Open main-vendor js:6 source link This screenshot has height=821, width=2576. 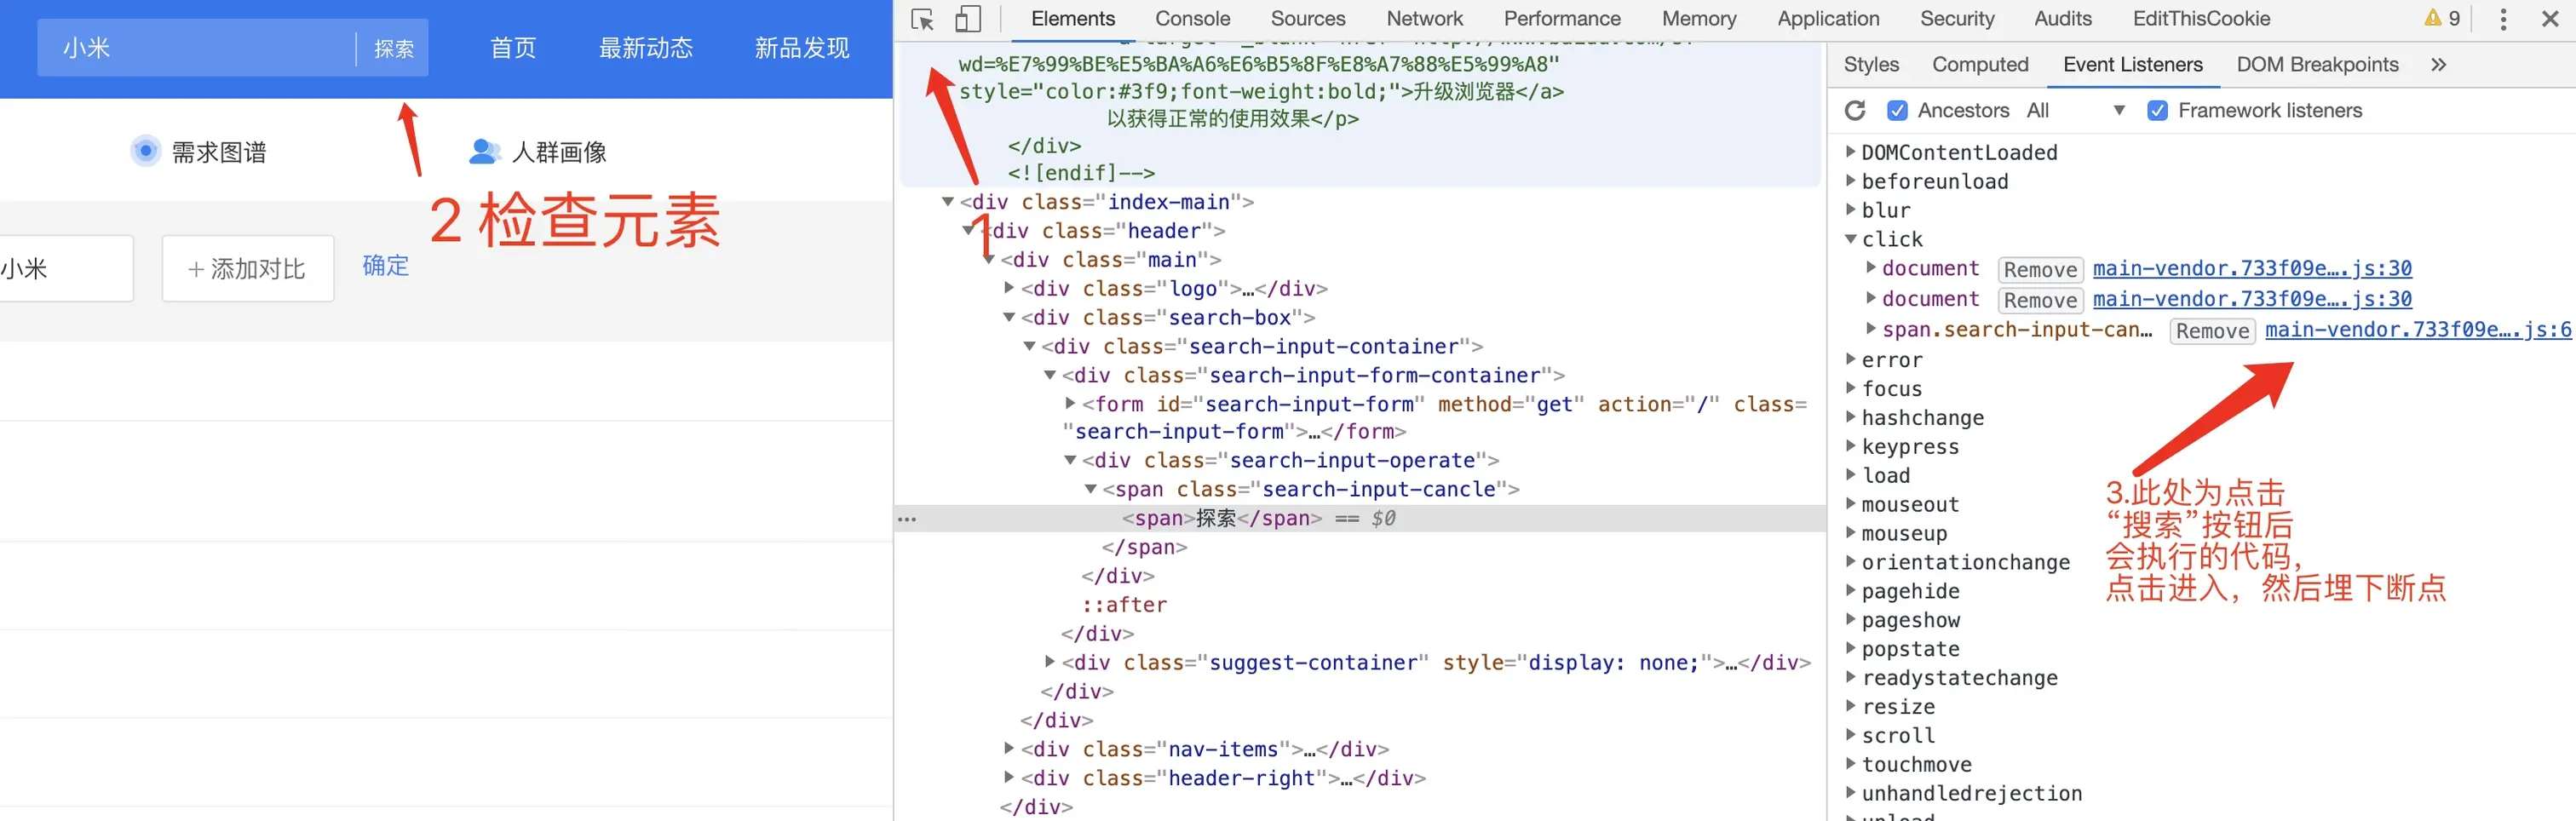pyautogui.click(x=2417, y=330)
